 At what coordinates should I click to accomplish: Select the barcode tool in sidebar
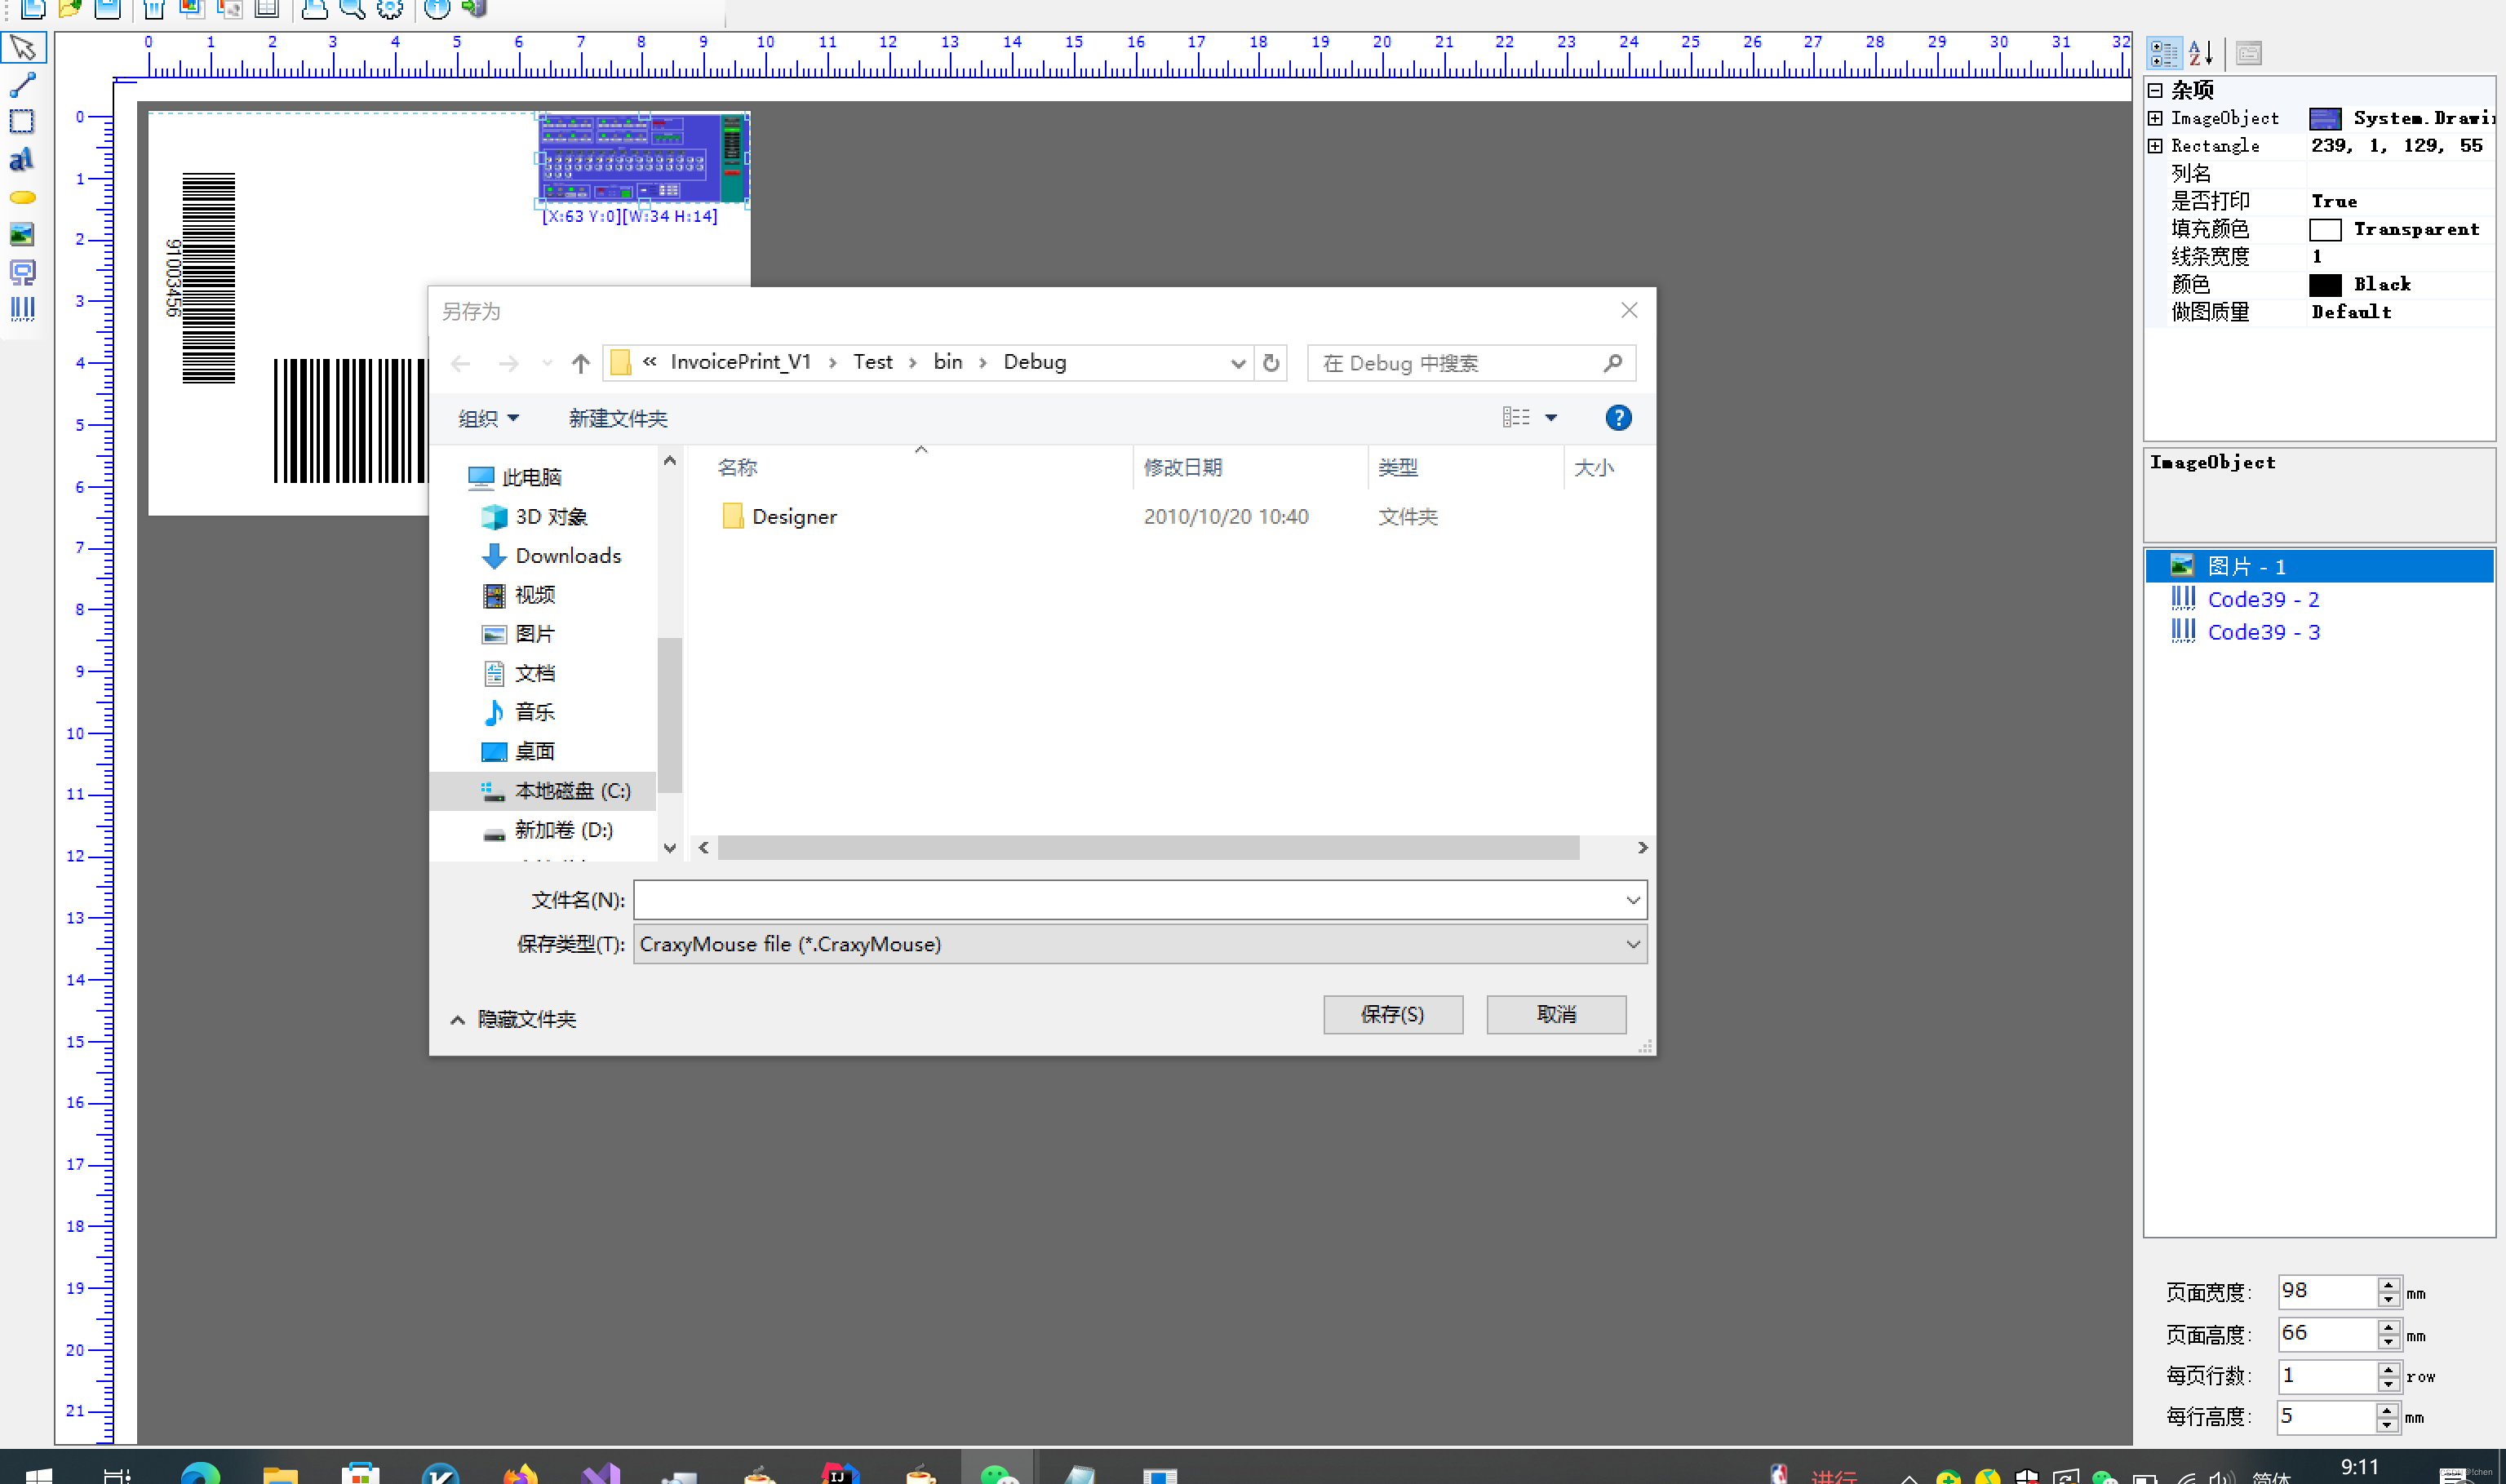[22, 309]
